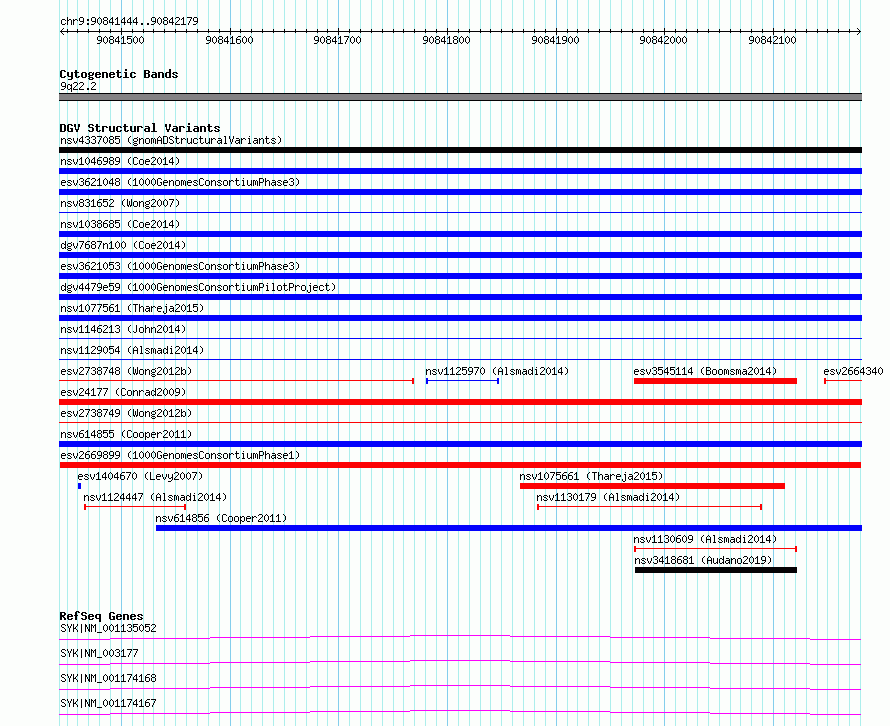Screen dimensions: 890x726
Task: Click the Cytogenetic Bands track title
Action: (x=119, y=74)
